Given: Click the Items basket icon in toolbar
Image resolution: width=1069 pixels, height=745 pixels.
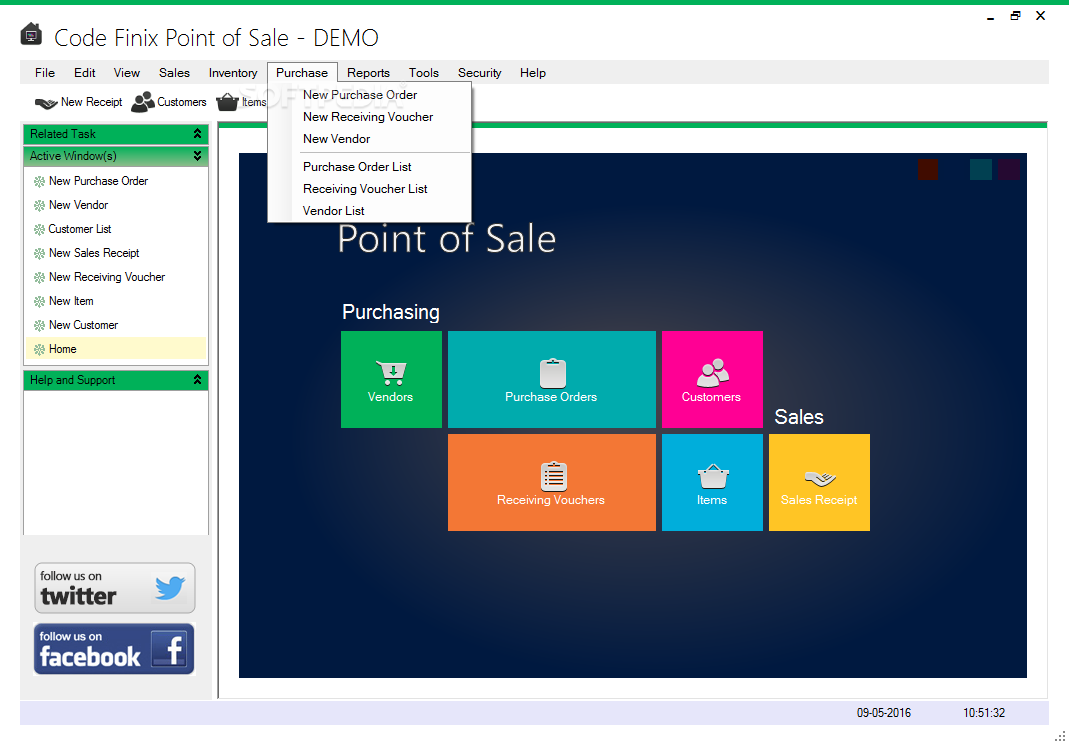Looking at the screenshot, I should (x=227, y=102).
